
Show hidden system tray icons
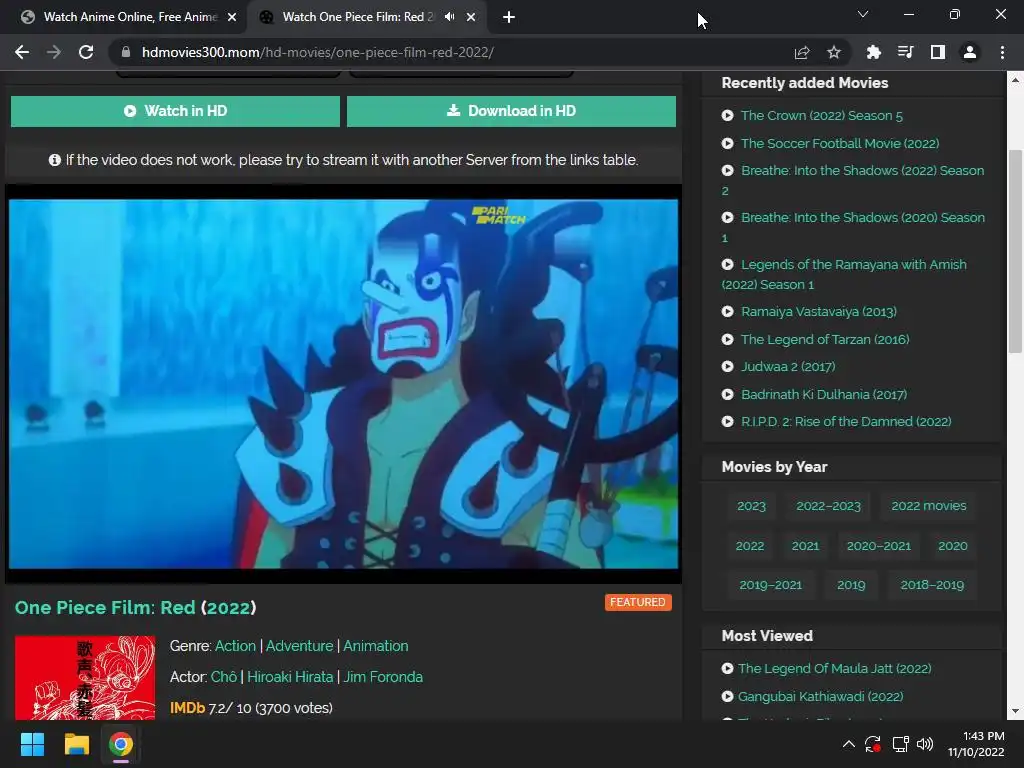click(848, 744)
